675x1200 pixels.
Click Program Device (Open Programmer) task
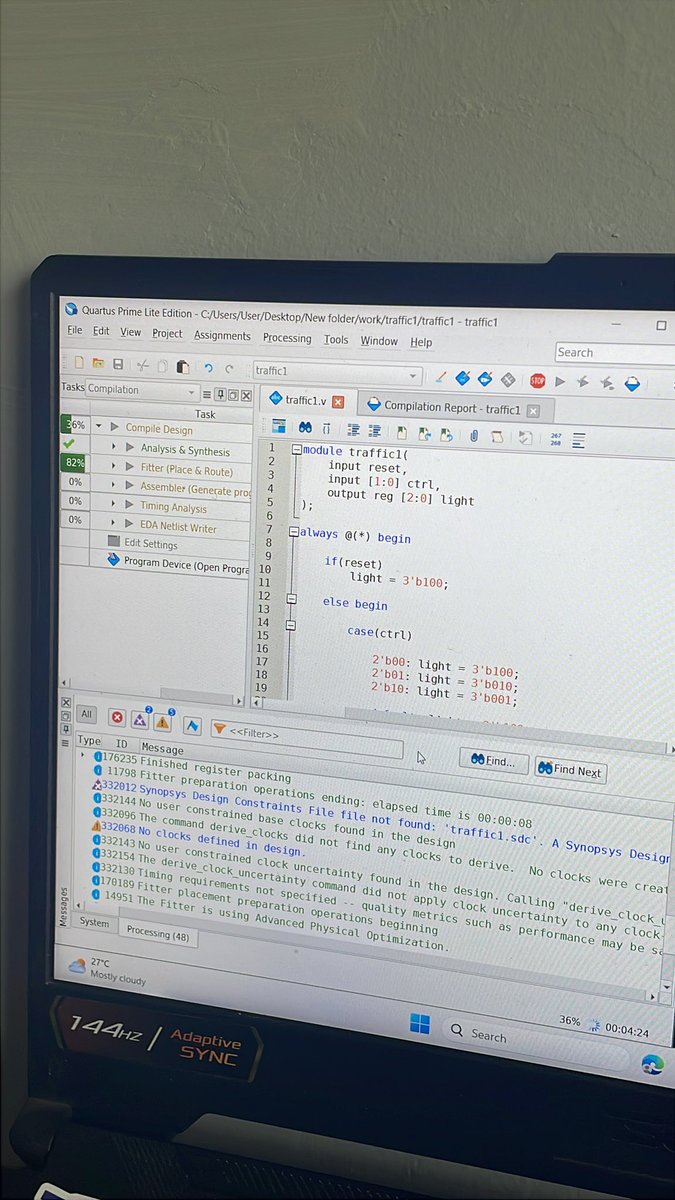177,563
